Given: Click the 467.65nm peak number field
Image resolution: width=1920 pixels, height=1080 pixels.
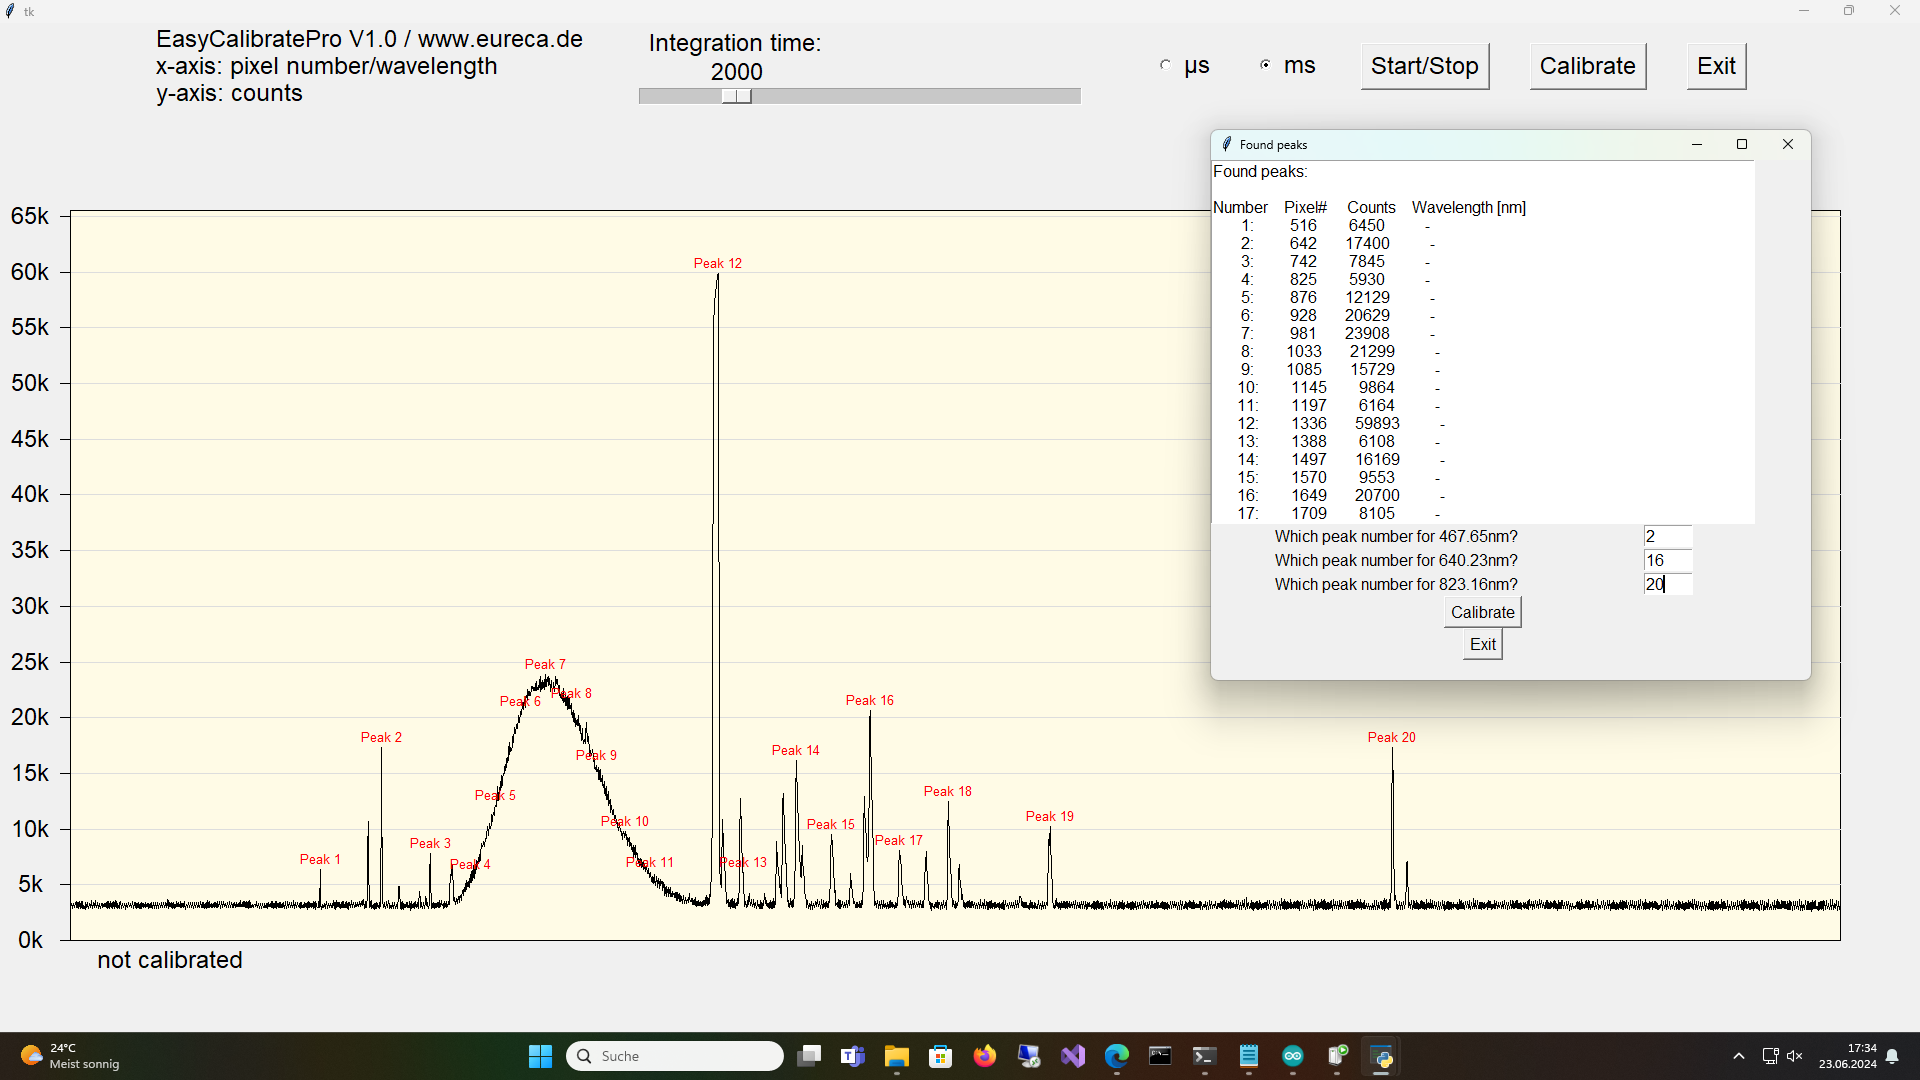Looking at the screenshot, I should [1667, 537].
